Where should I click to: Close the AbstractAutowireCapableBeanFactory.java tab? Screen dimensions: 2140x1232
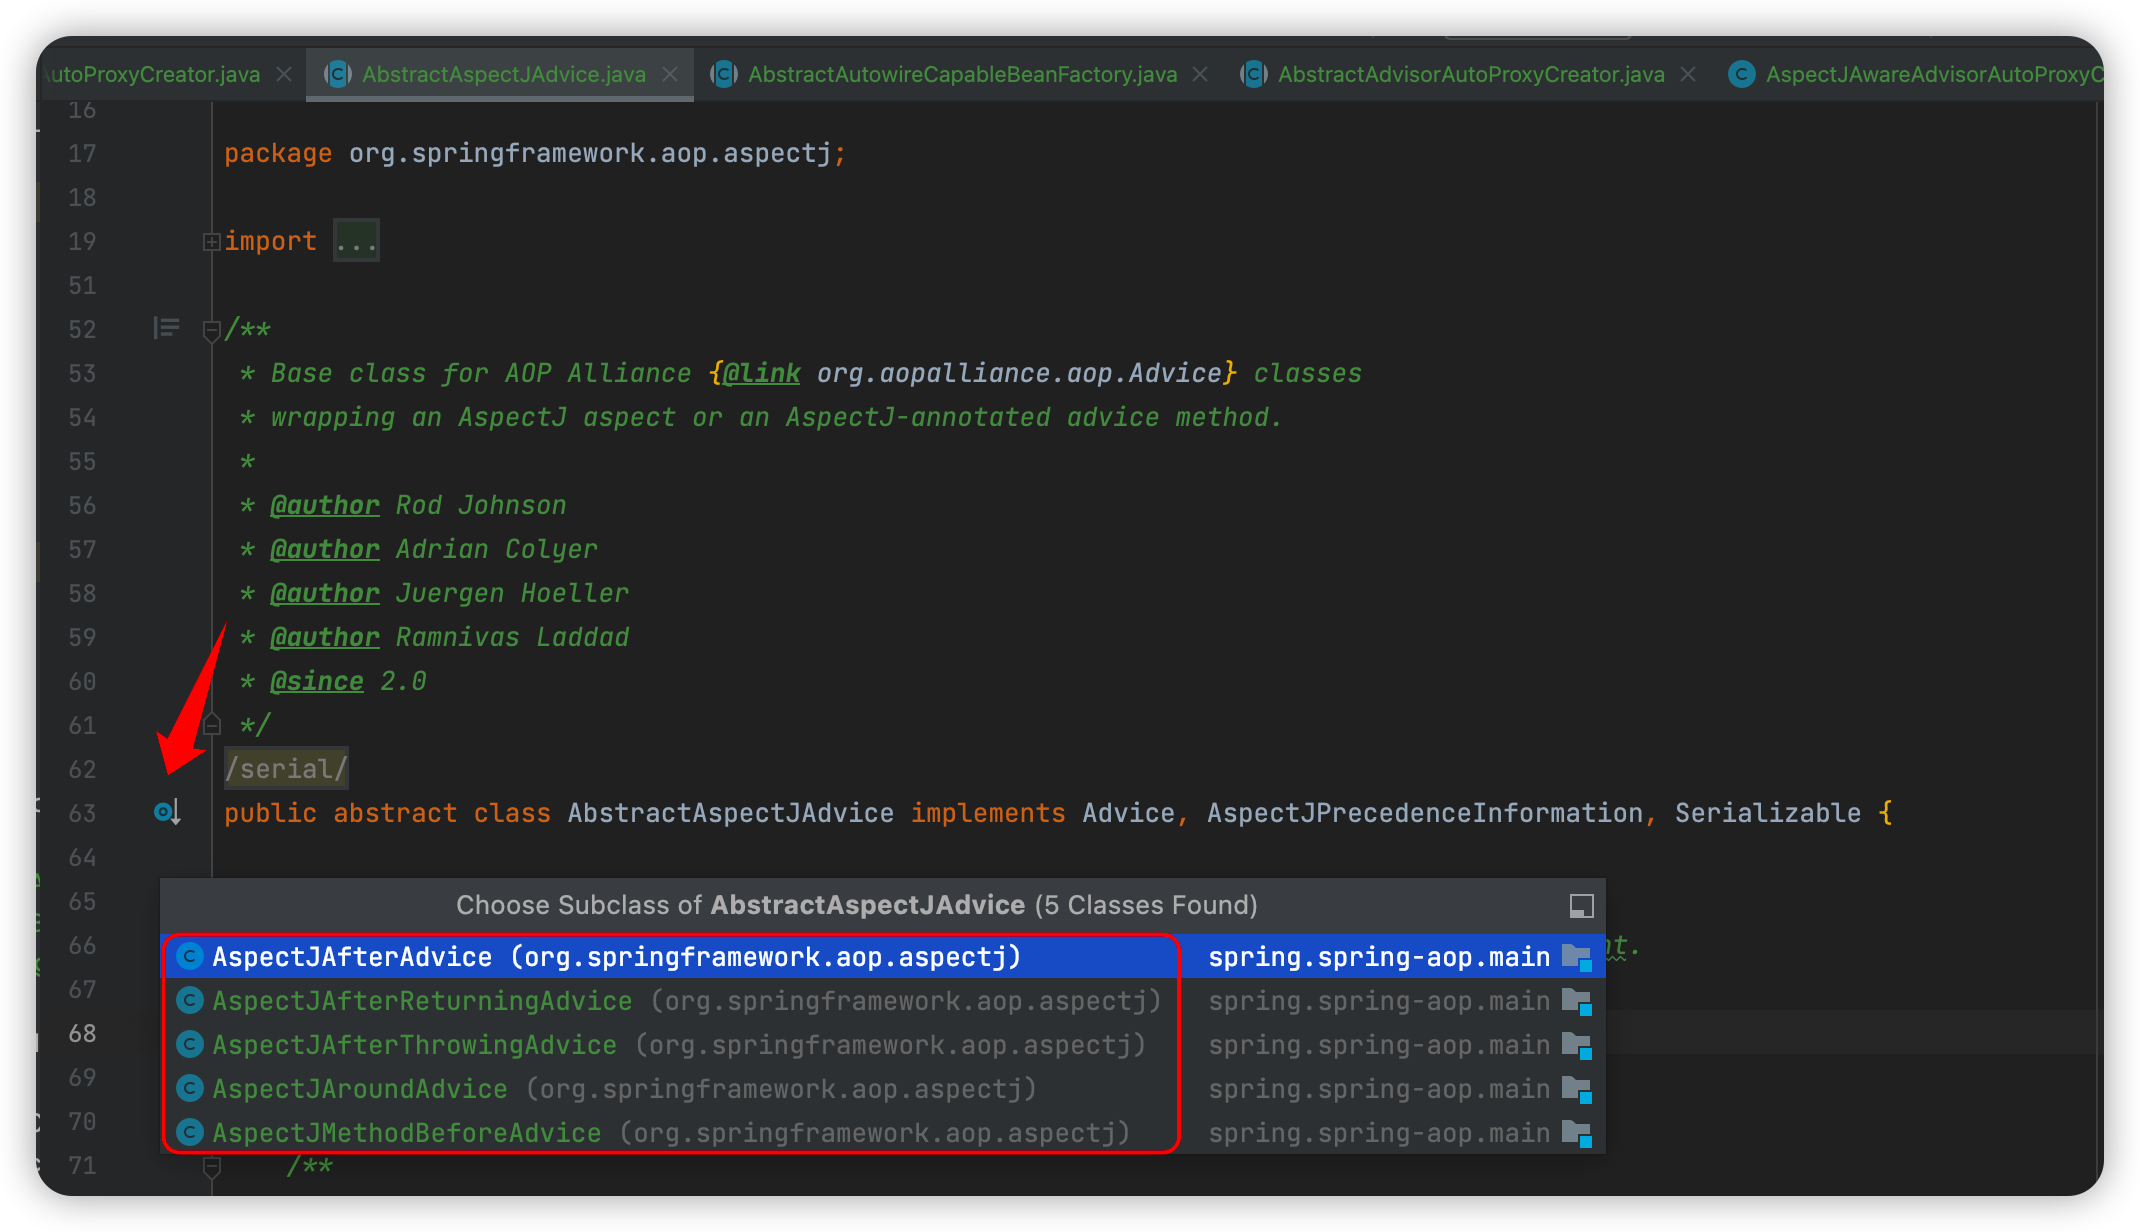[1200, 74]
